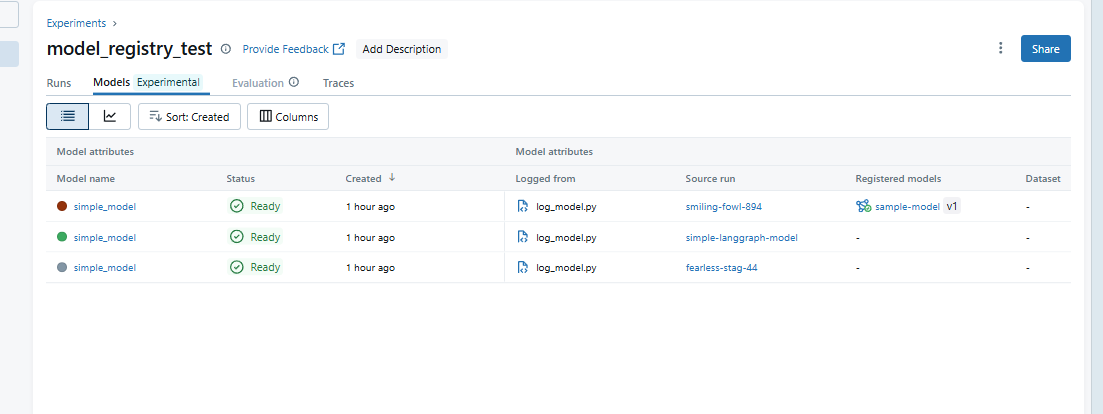The height and width of the screenshot is (414, 1103).
Task: Switch to chart view layout
Action: click(x=110, y=117)
